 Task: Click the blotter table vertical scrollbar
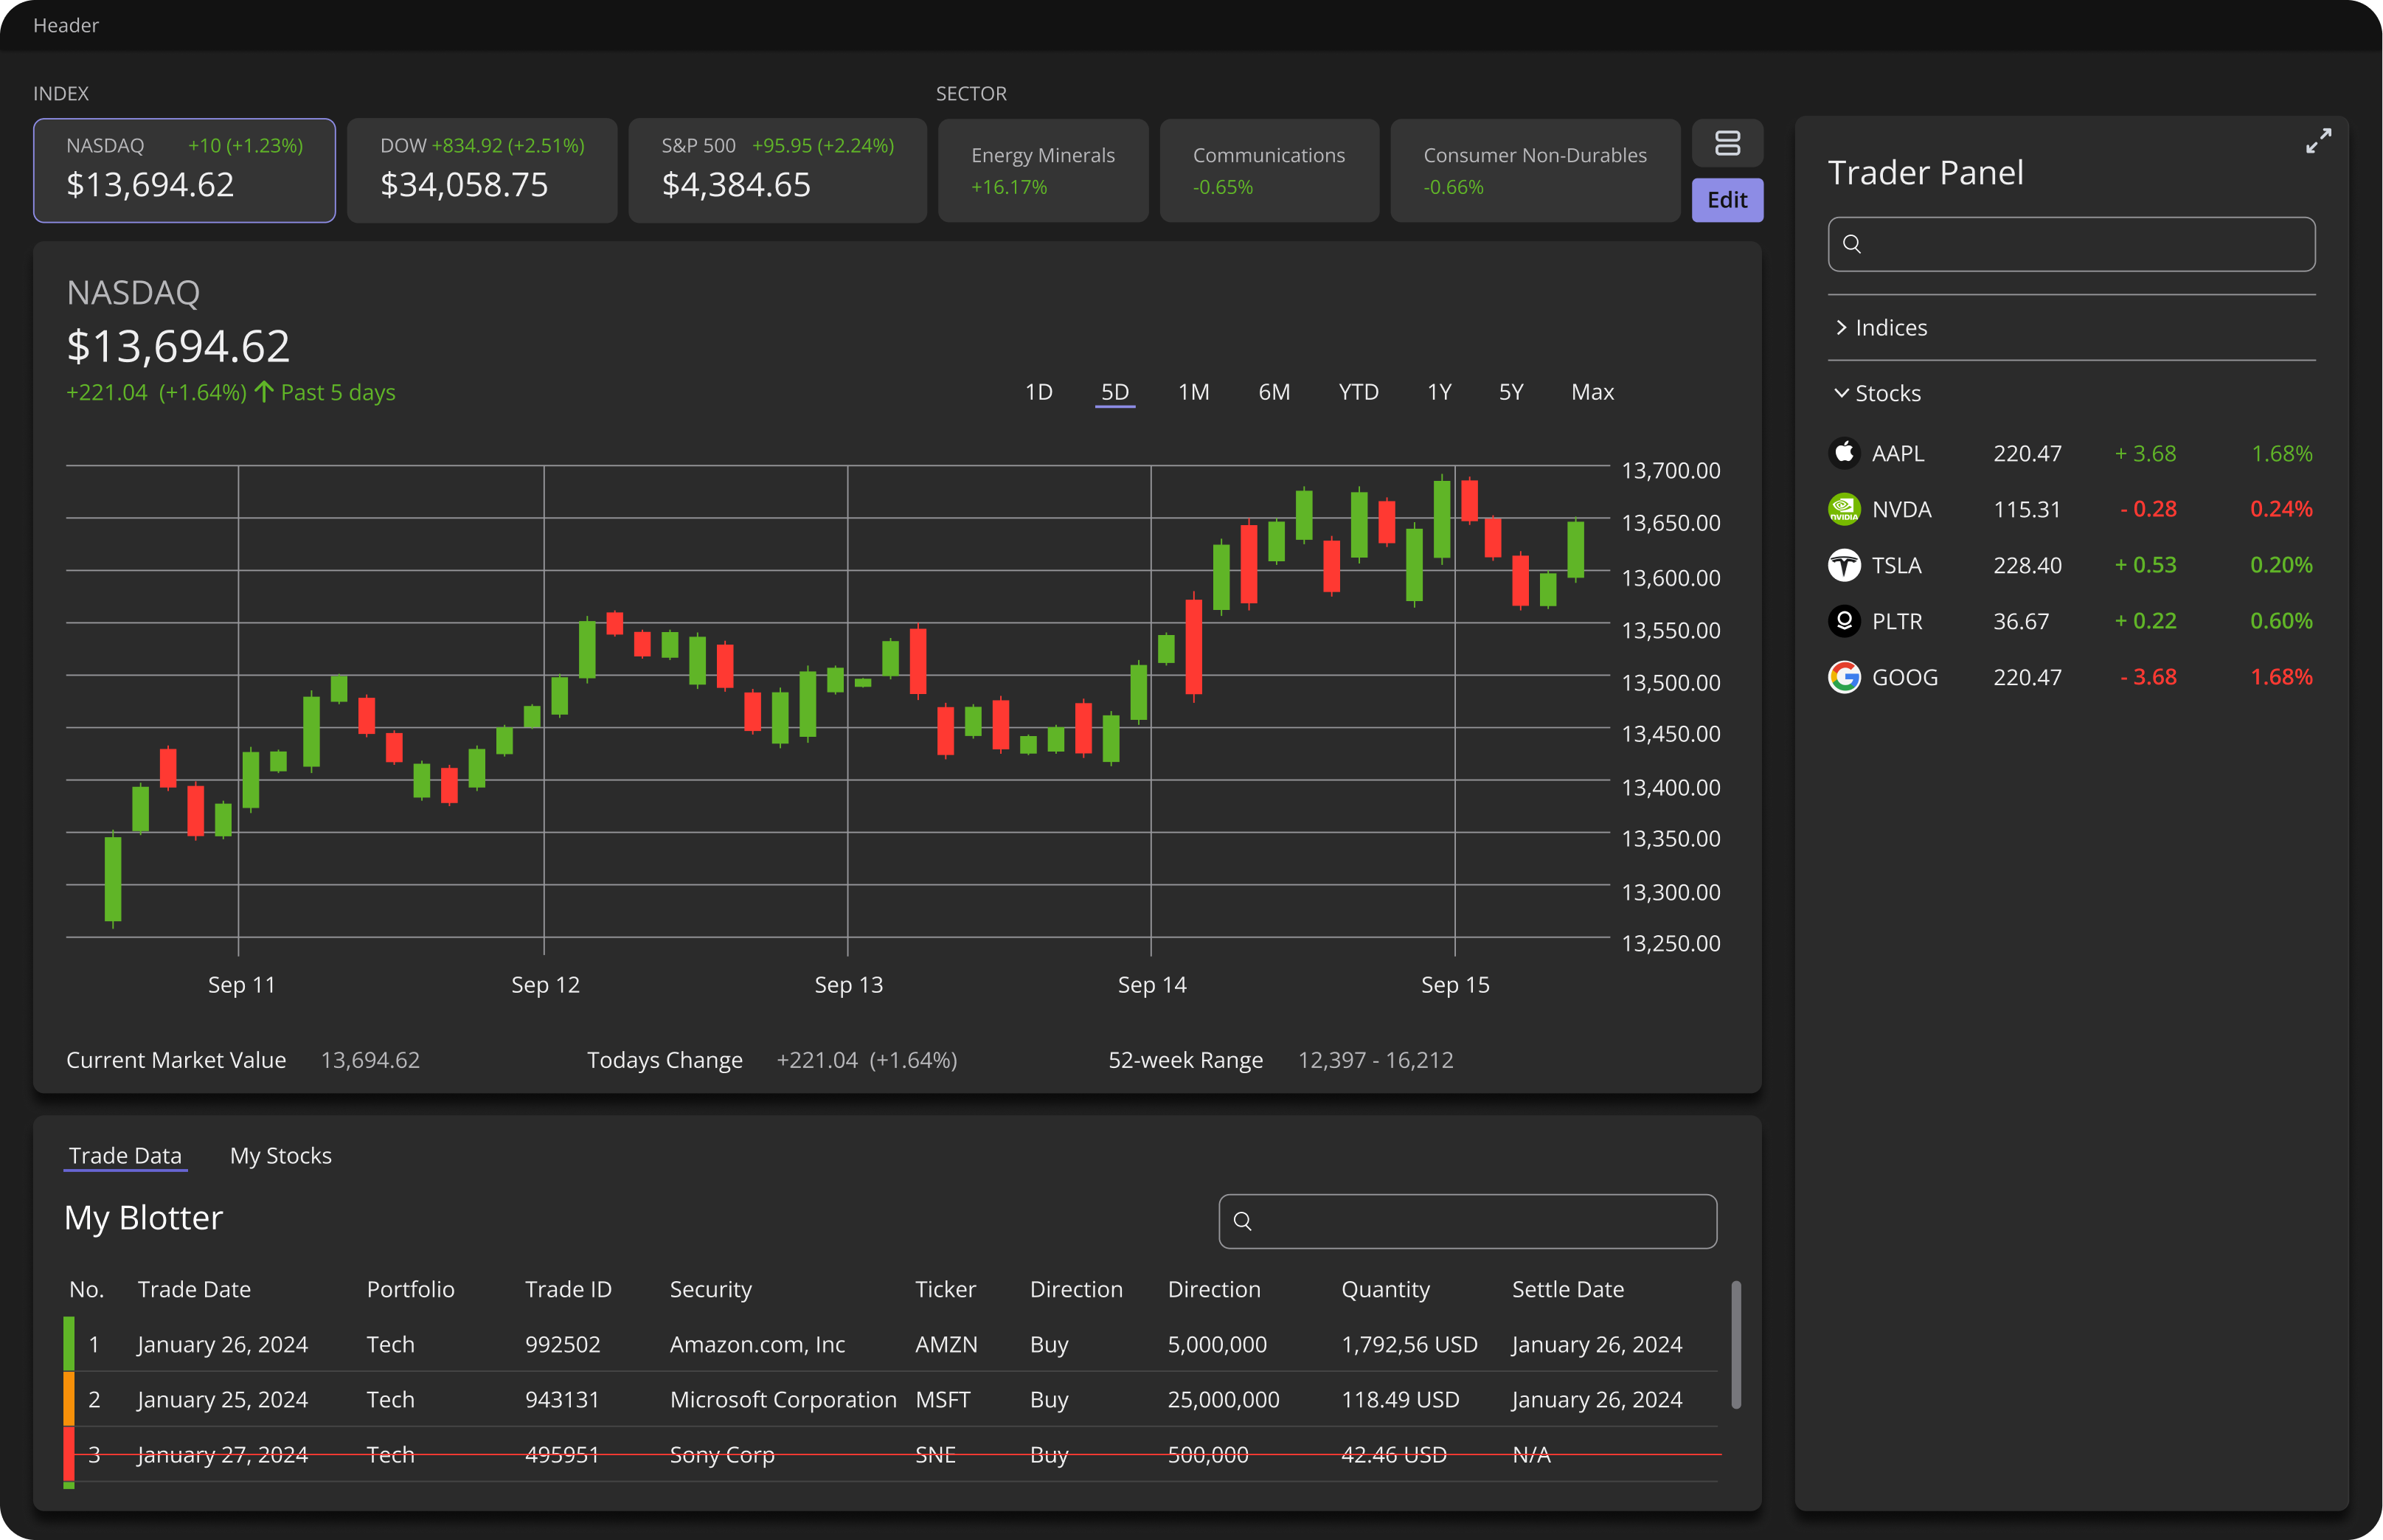click(1736, 1345)
